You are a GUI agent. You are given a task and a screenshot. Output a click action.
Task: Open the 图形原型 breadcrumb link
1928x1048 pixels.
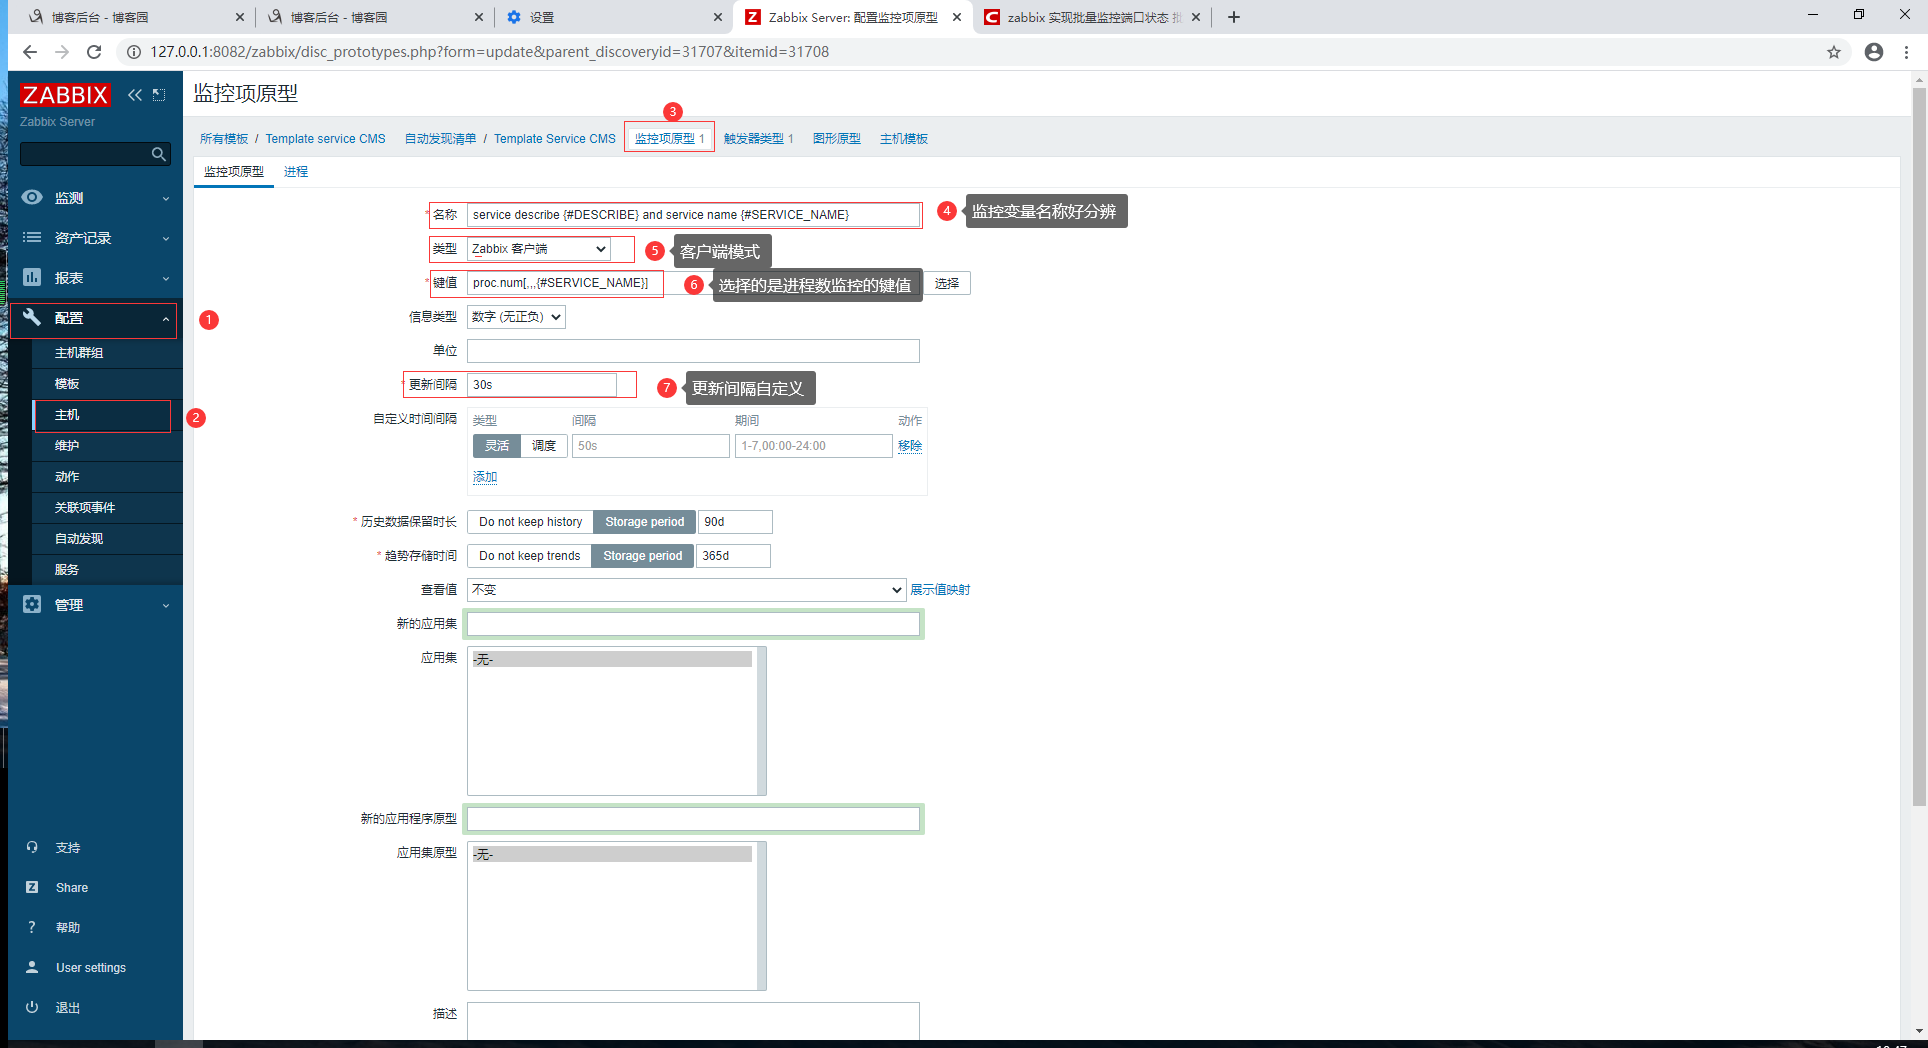pyautogui.click(x=837, y=139)
